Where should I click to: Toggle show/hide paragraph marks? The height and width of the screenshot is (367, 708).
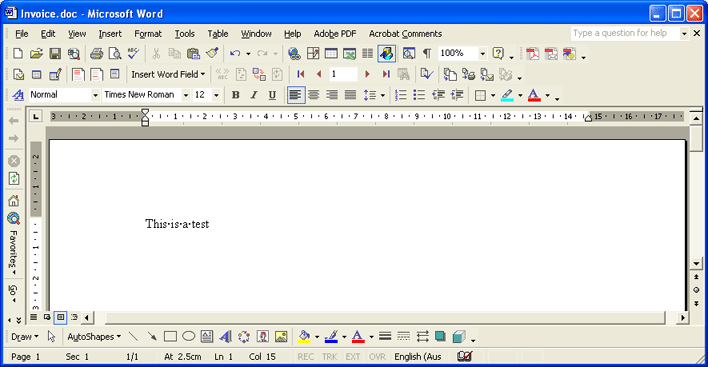click(x=427, y=54)
